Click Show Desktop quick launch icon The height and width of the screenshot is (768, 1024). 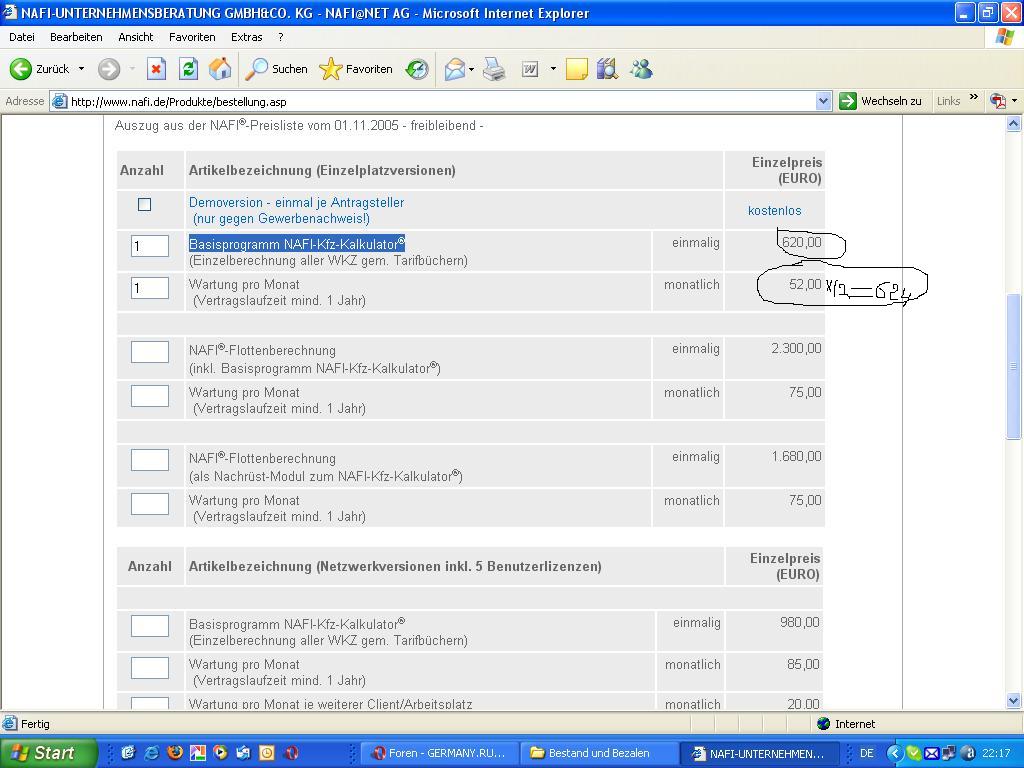click(x=128, y=753)
